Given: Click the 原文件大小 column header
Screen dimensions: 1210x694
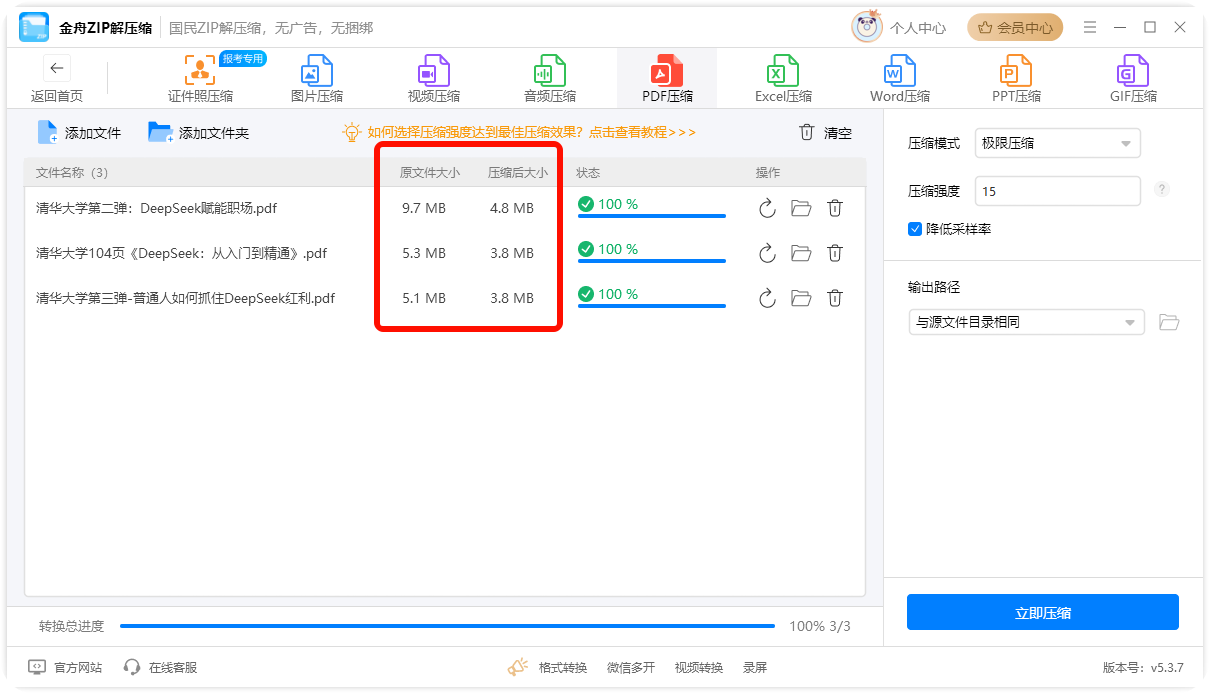Looking at the screenshot, I should coord(430,173).
